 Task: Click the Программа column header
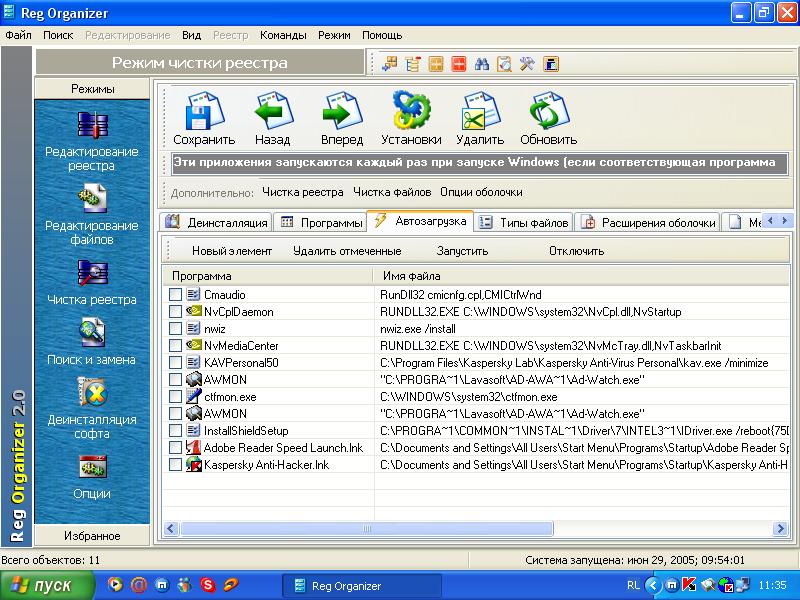click(269, 276)
